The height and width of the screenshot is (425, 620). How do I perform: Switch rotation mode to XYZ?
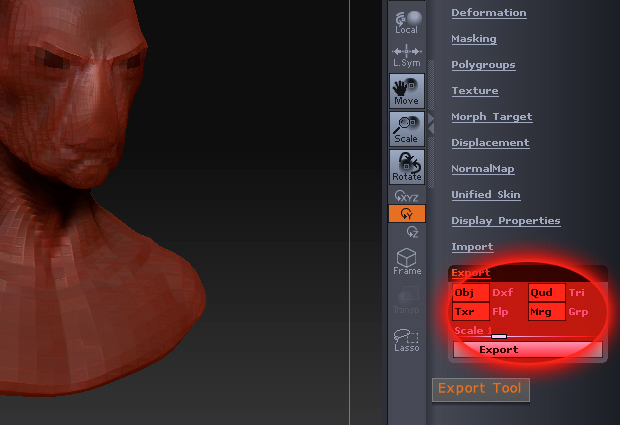coord(406,197)
